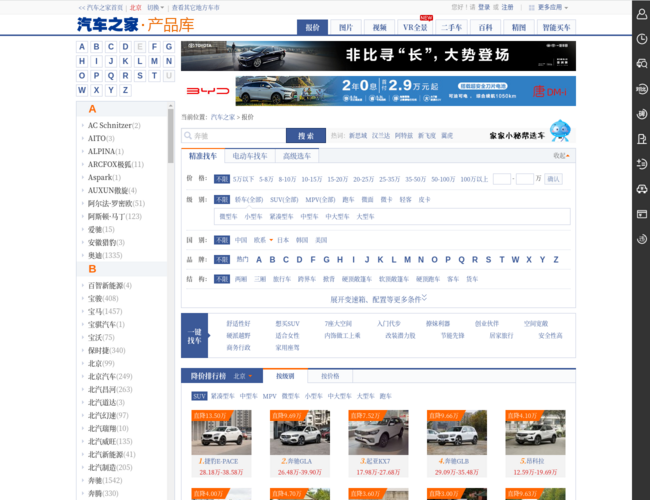Open the 二手车 nav tab
Screen dimensions: 650x500
[x=451, y=27]
